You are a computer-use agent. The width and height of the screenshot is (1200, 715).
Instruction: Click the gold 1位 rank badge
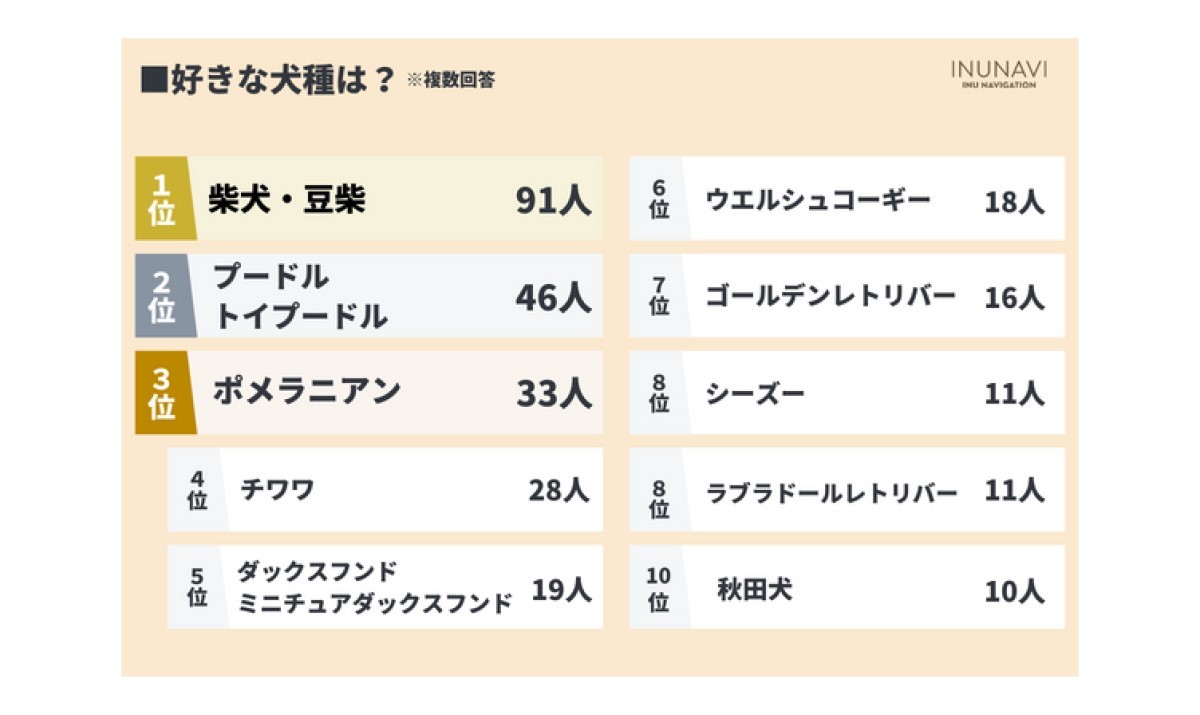click(x=164, y=198)
